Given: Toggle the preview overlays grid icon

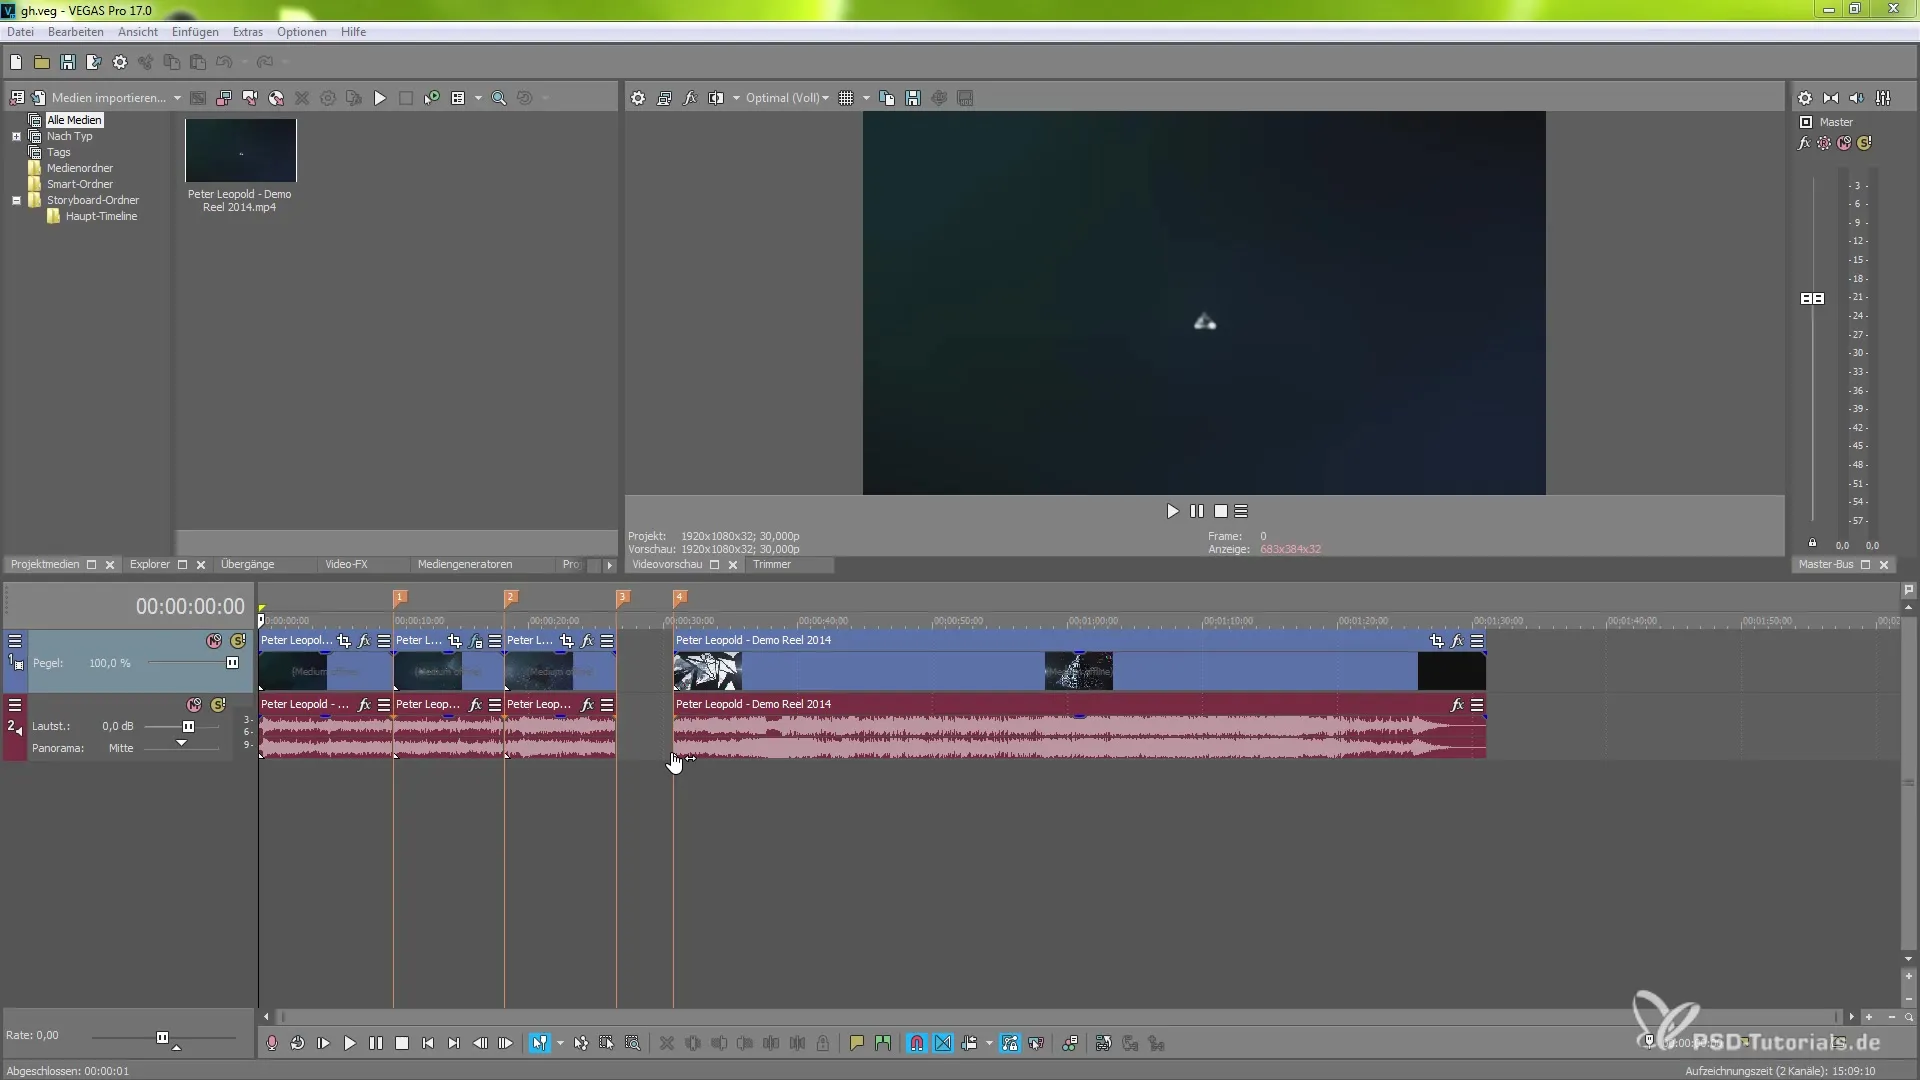Looking at the screenshot, I should (x=846, y=98).
